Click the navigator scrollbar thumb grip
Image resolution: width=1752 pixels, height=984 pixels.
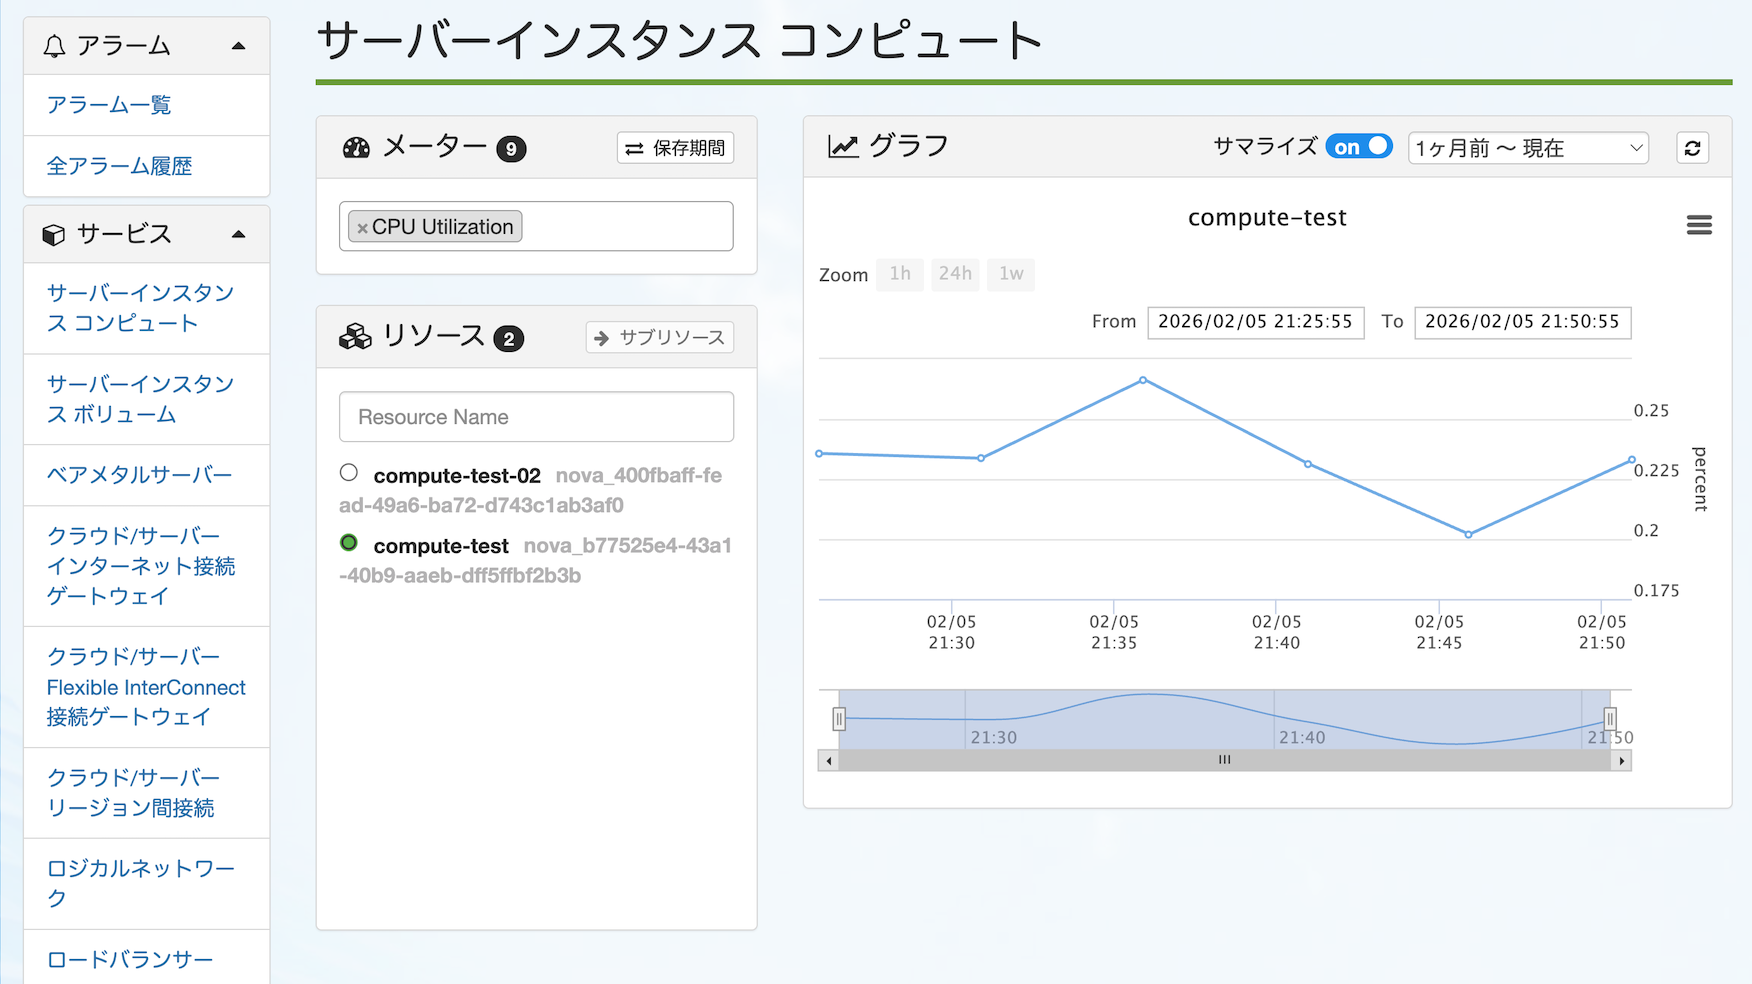1225,760
